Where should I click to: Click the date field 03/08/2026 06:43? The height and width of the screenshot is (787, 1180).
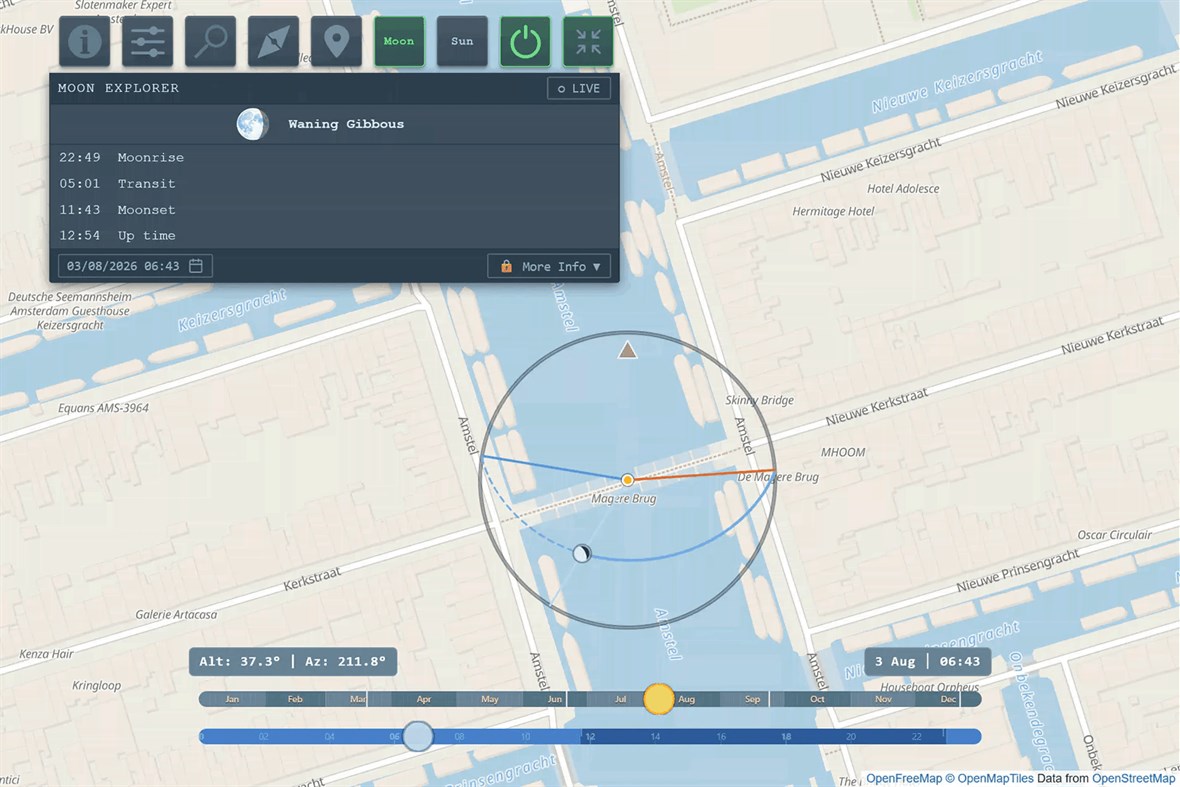pos(135,266)
